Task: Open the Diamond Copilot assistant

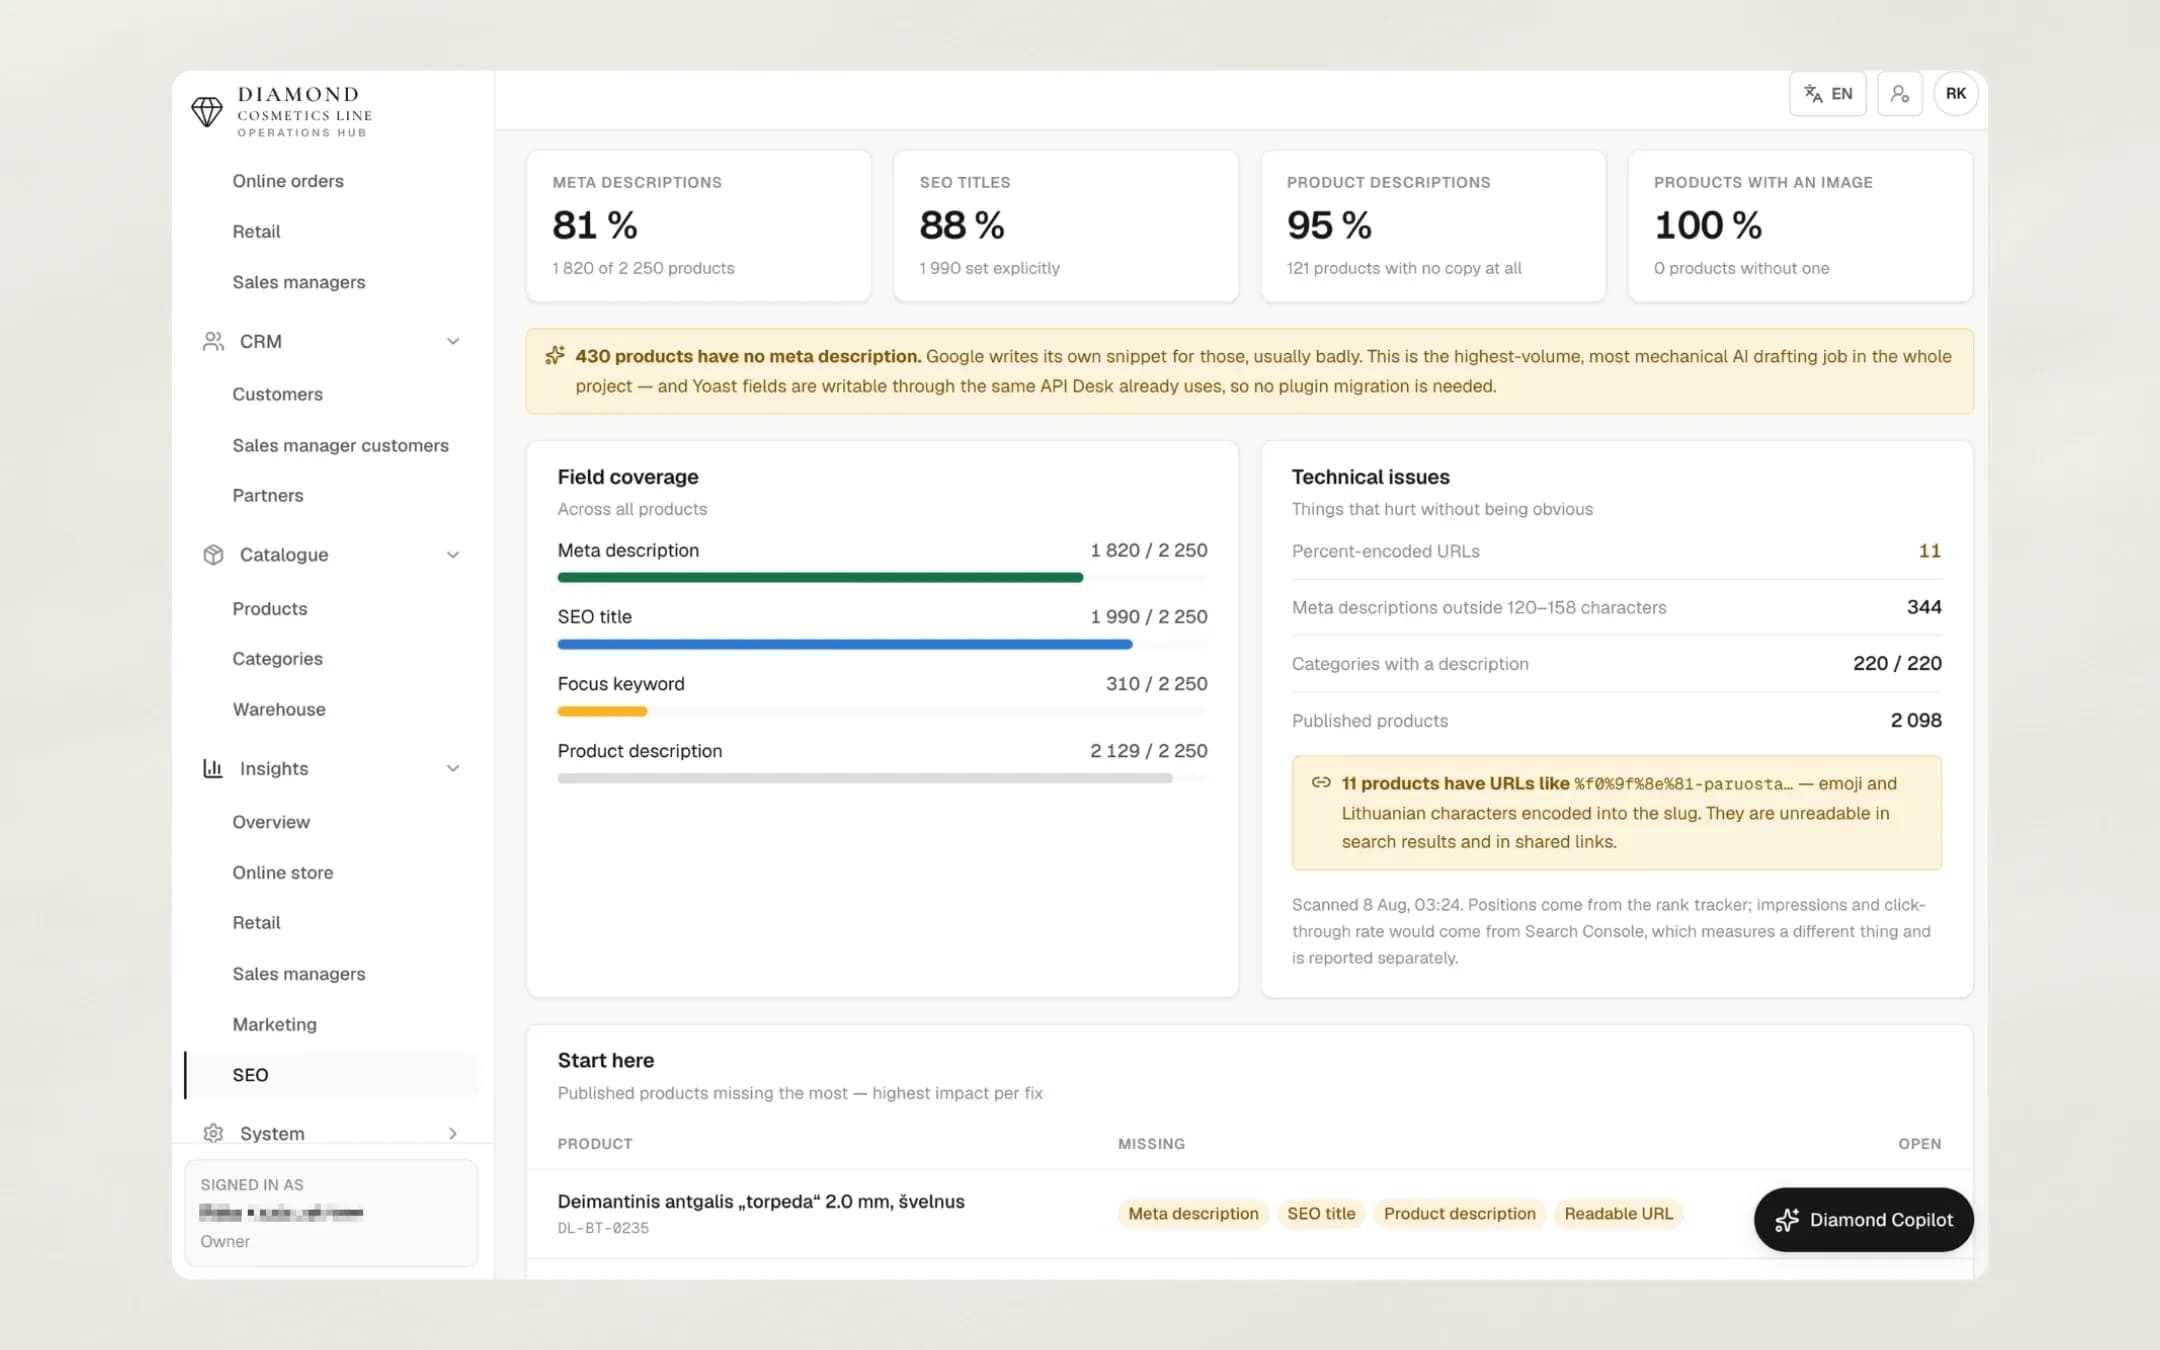Action: tap(1863, 1220)
